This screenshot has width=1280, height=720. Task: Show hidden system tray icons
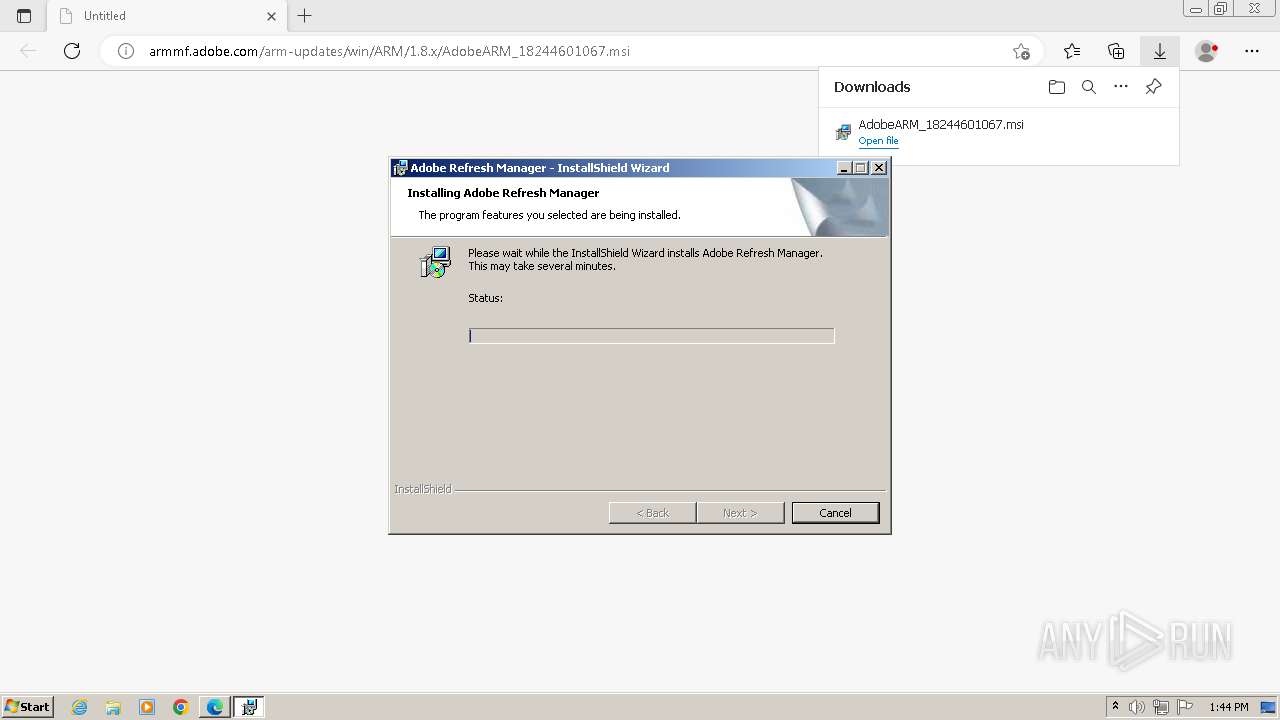(1115, 707)
